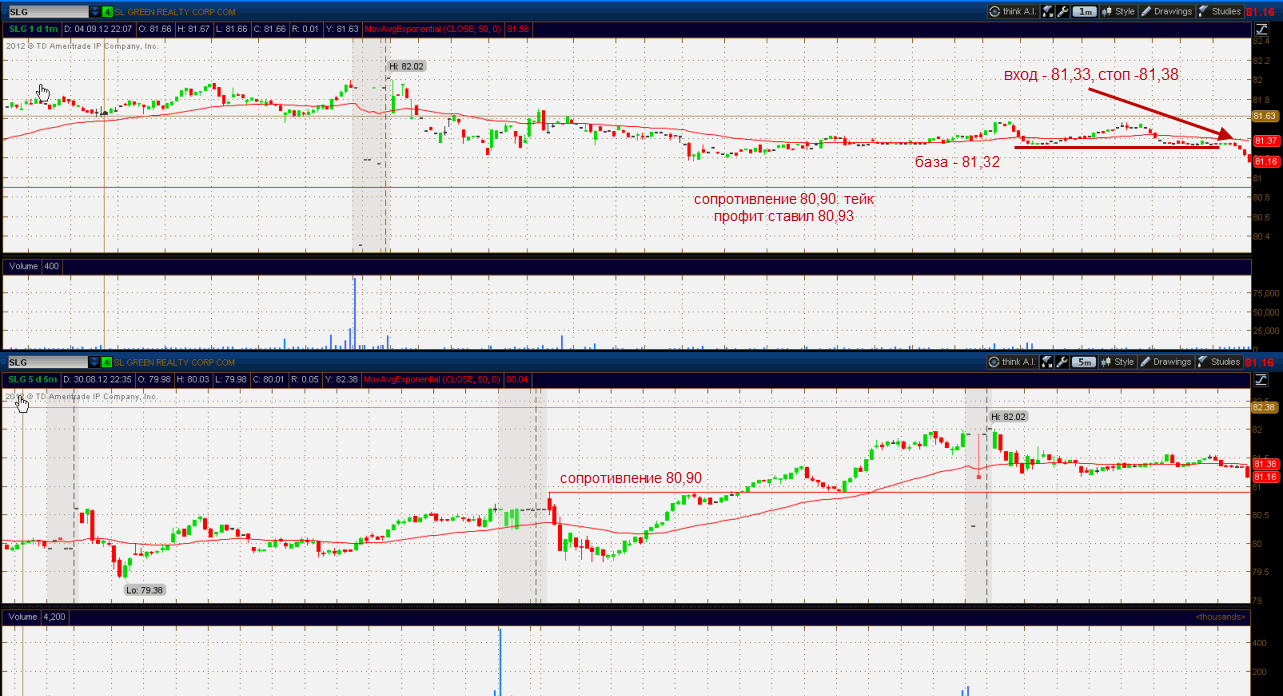Open chart settings wrench on the 5-minute chart

[1062, 361]
